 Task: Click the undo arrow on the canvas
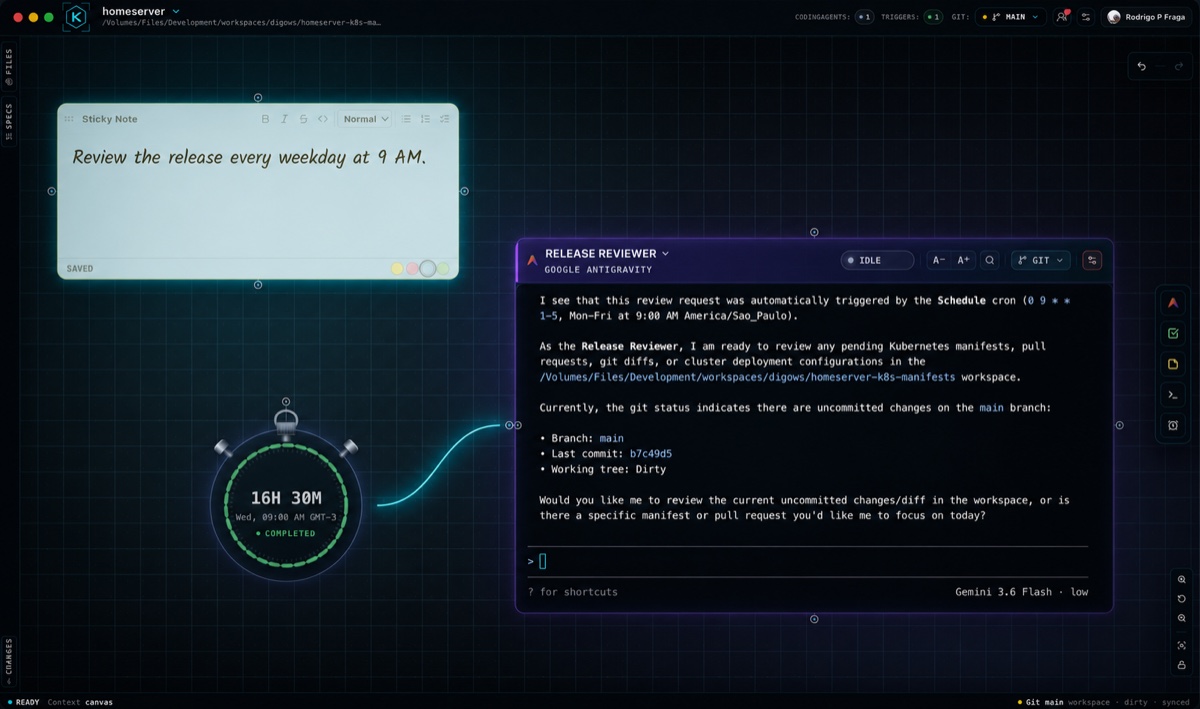(1142, 66)
